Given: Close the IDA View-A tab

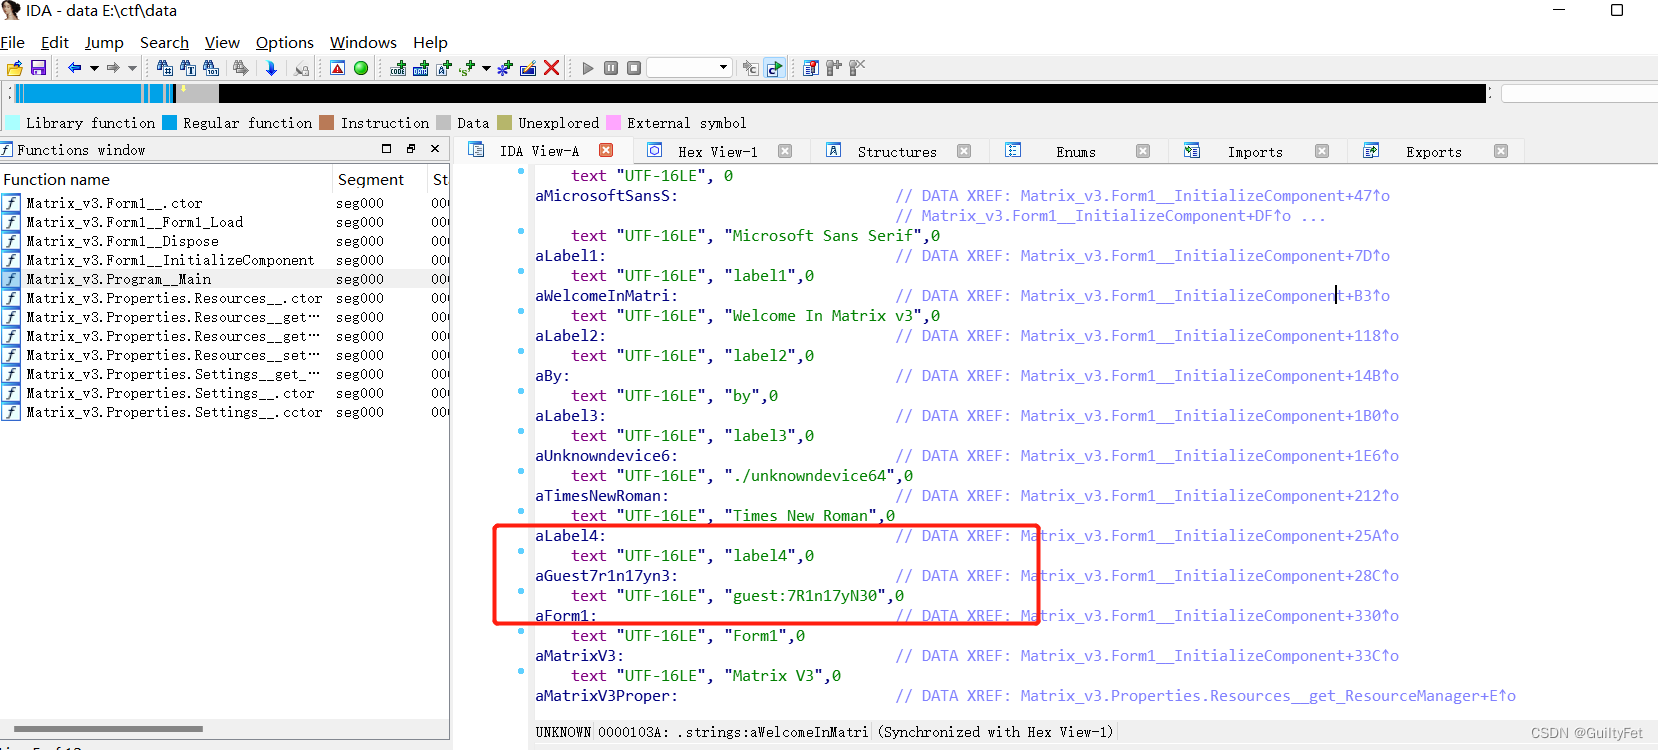Looking at the screenshot, I should coord(606,150).
